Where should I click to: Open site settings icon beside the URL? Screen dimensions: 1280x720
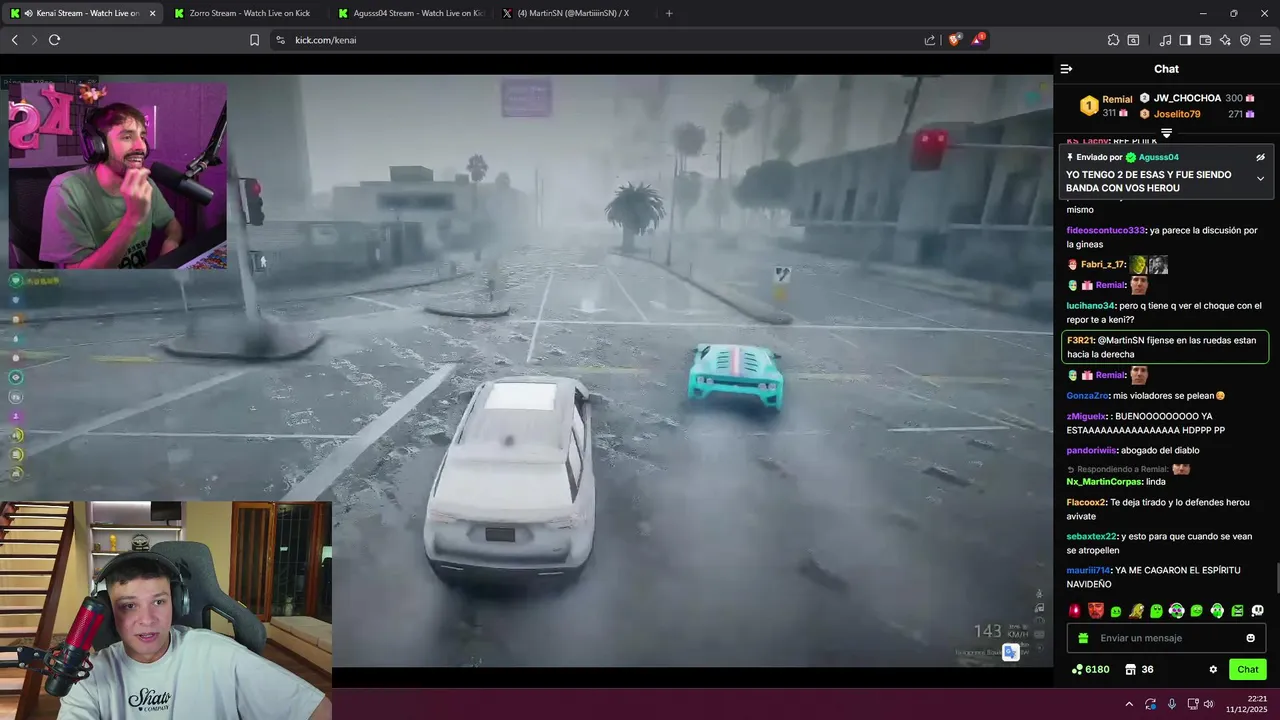pos(280,40)
